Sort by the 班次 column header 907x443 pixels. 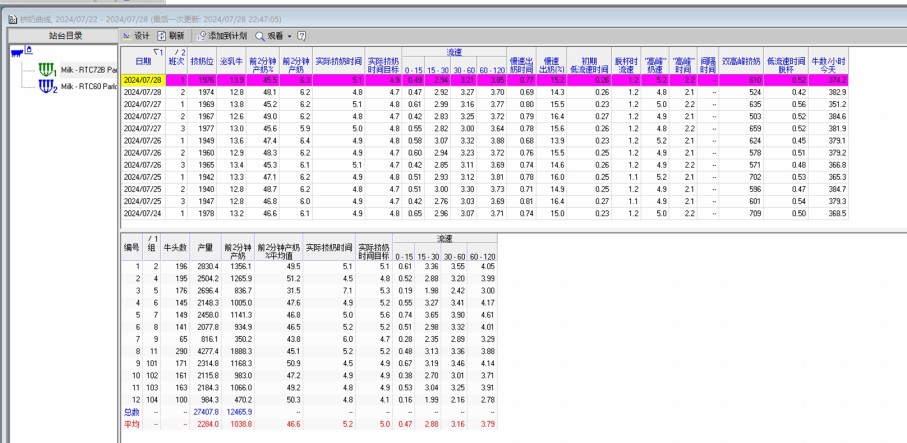tap(176, 61)
